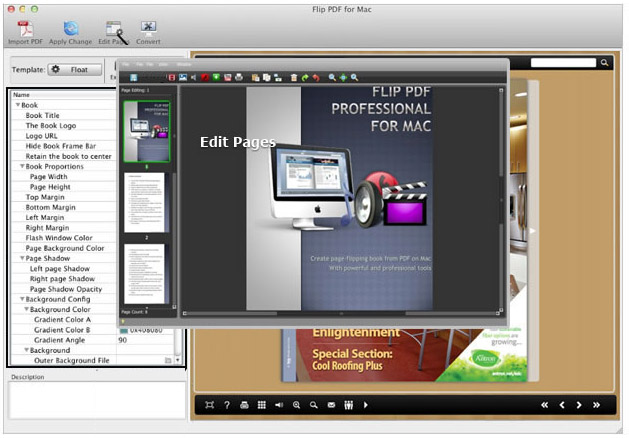
Task: Collapse the Page Shadow node
Action: click(x=22, y=258)
